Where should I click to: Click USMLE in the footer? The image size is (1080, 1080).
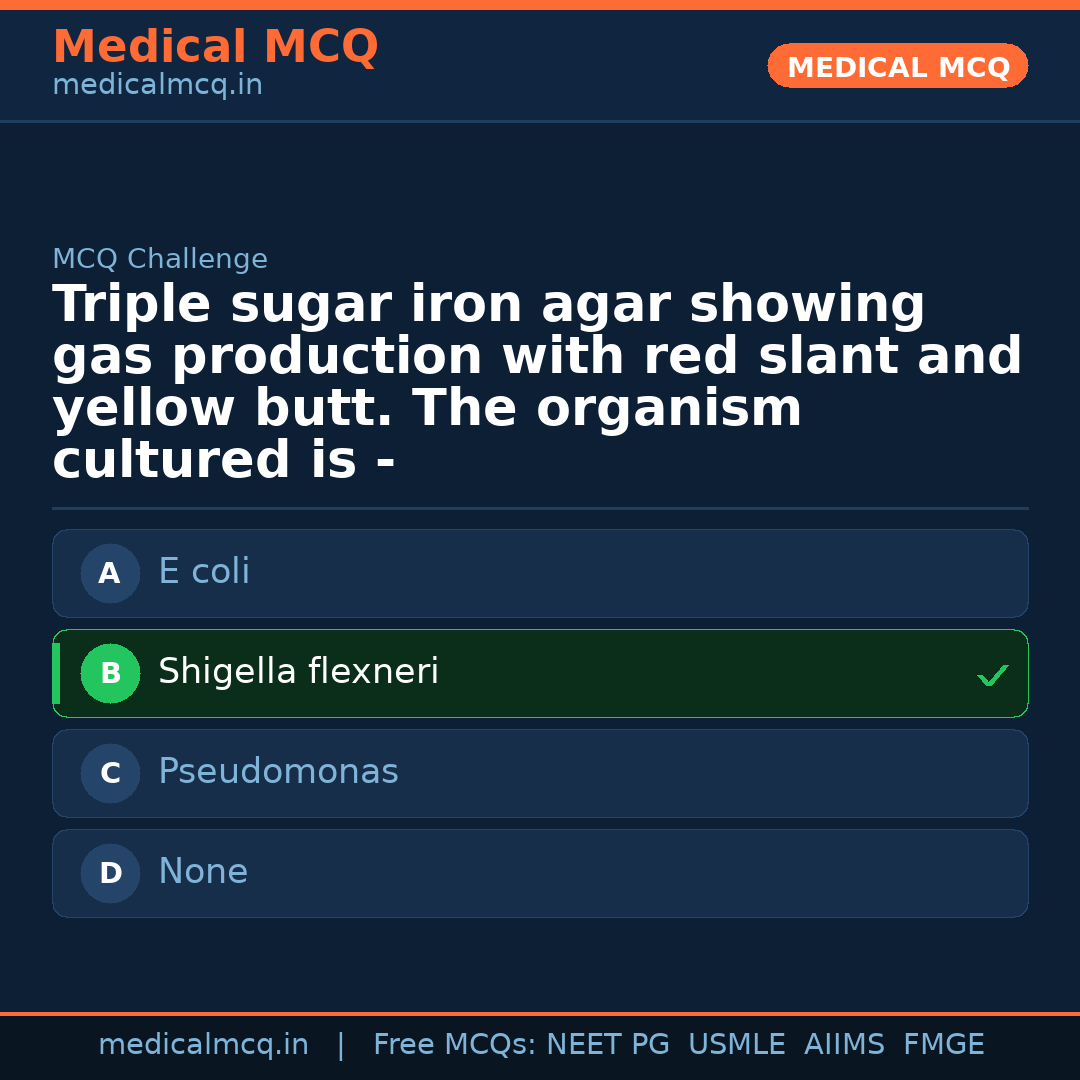(736, 1045)
